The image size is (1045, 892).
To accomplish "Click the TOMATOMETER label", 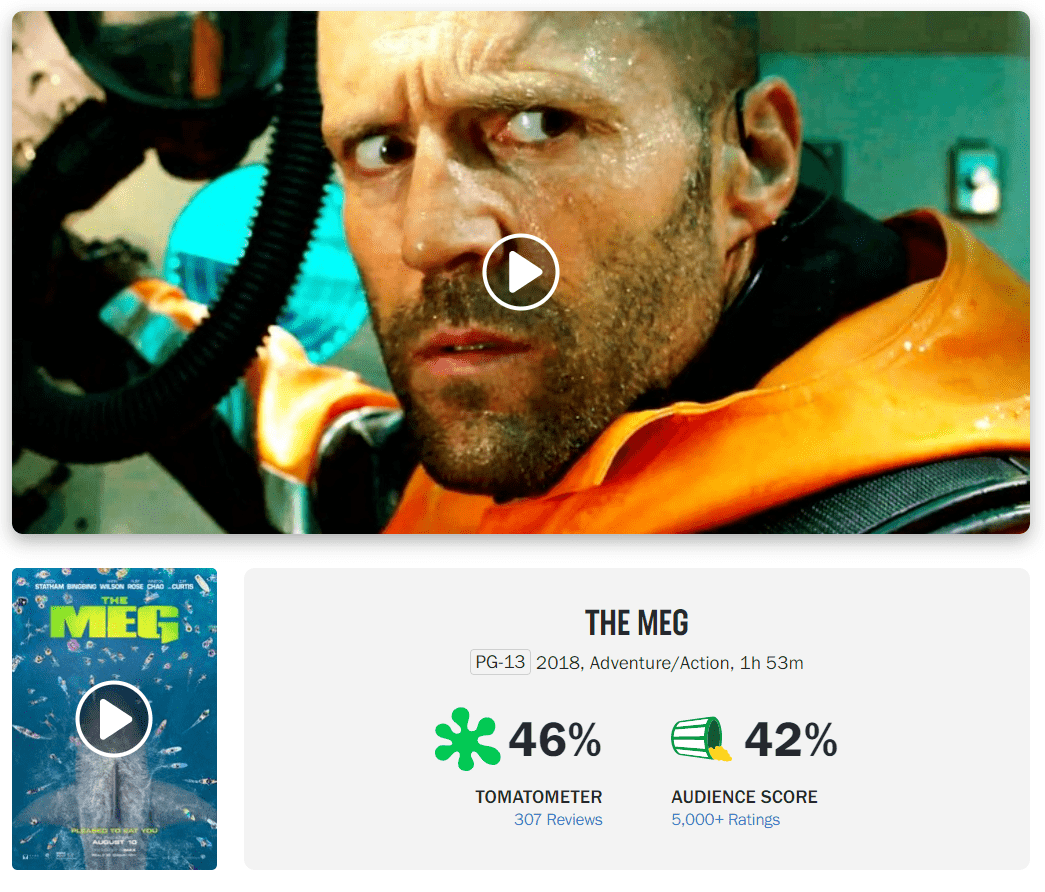I will (538, 797).
